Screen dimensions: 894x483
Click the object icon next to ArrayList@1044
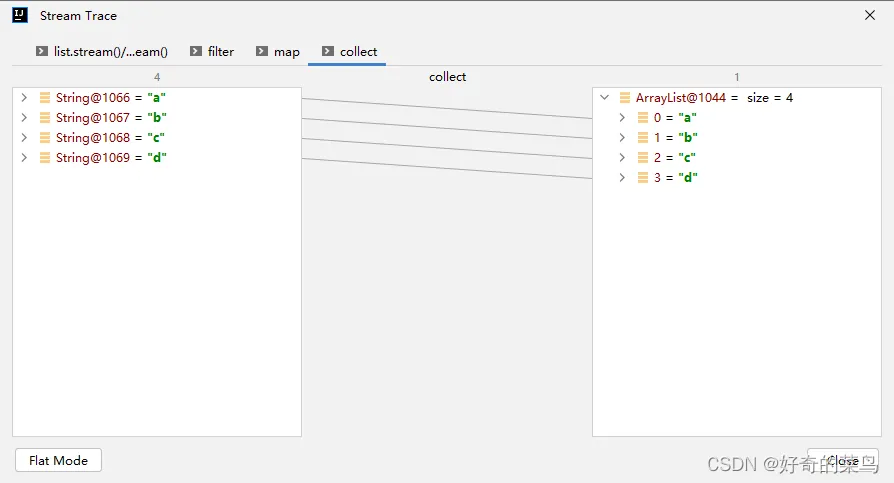point(625,98)
